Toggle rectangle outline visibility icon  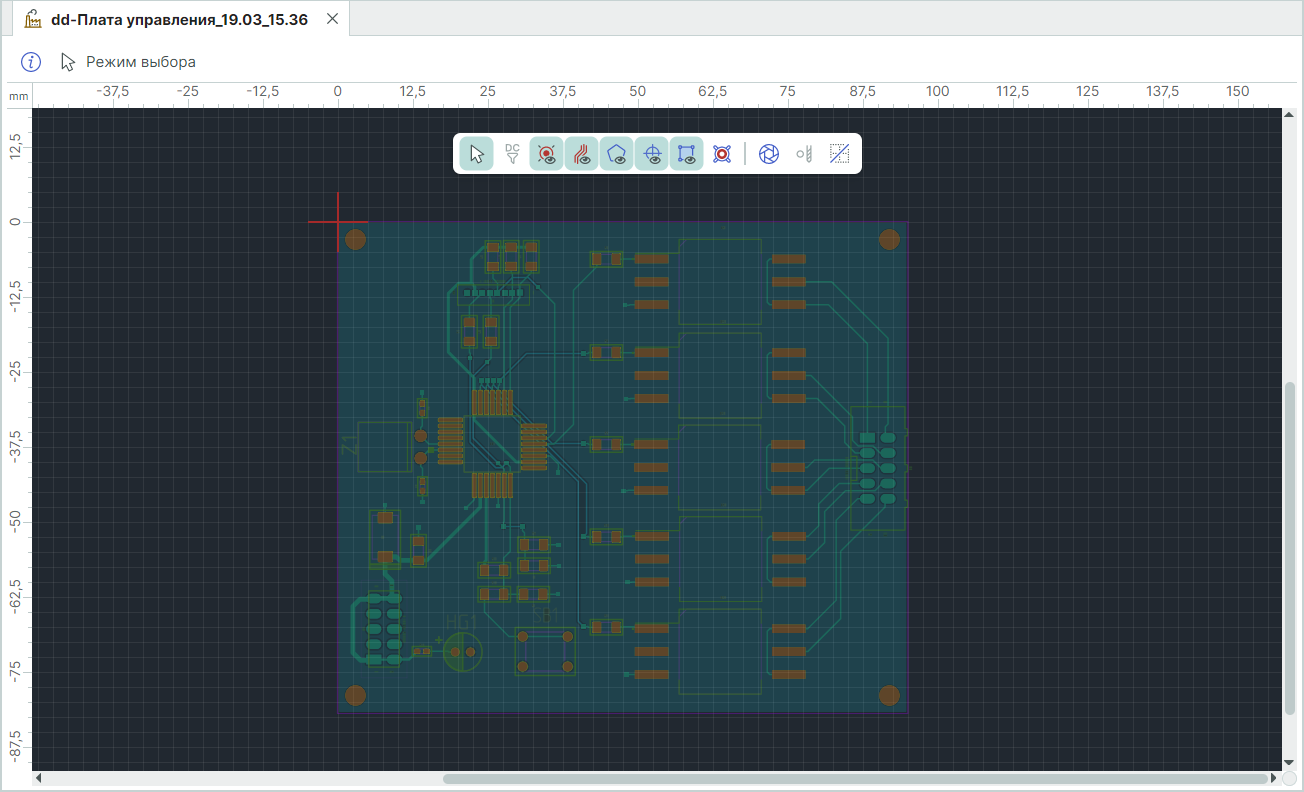tap(687, 154)
